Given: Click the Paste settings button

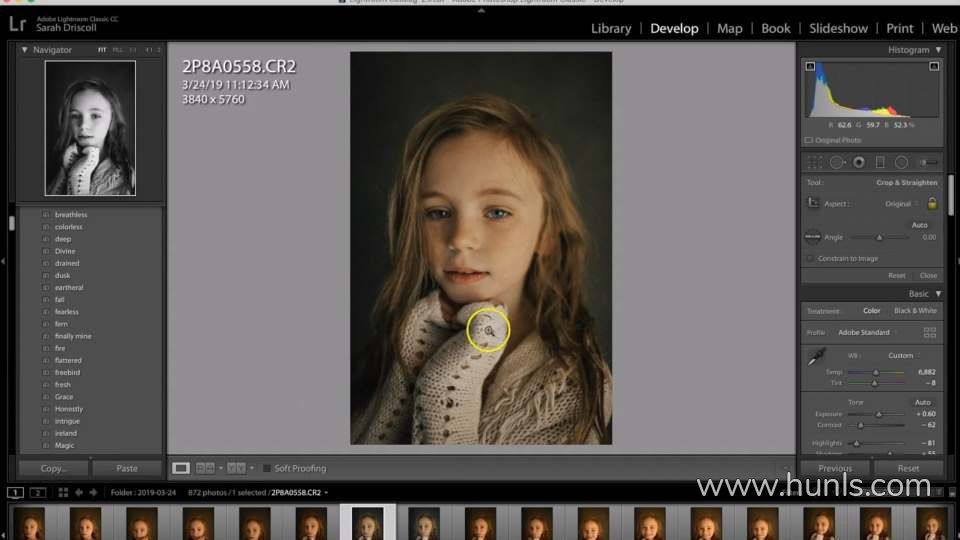Looking at the screenshot, I should click(x=127, y=468).
